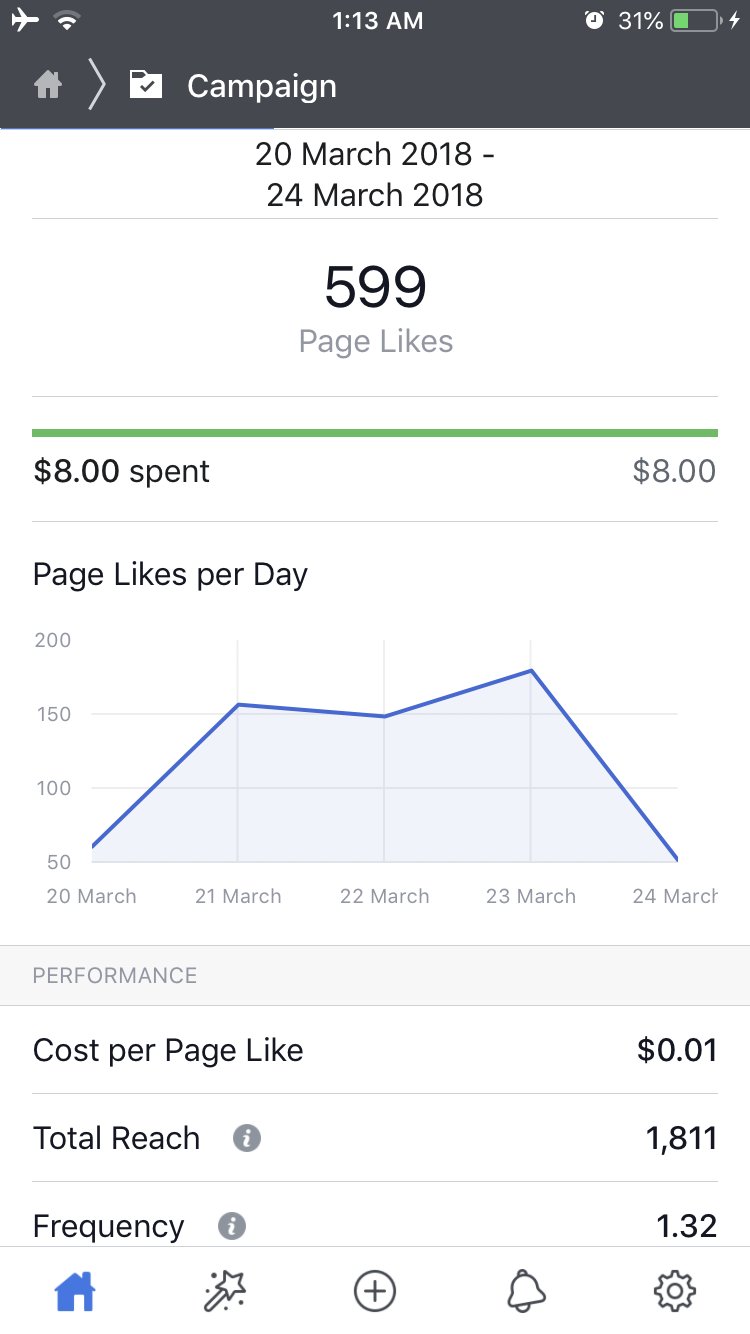Select the Campaign breadcrumb label

click(262, 86)
